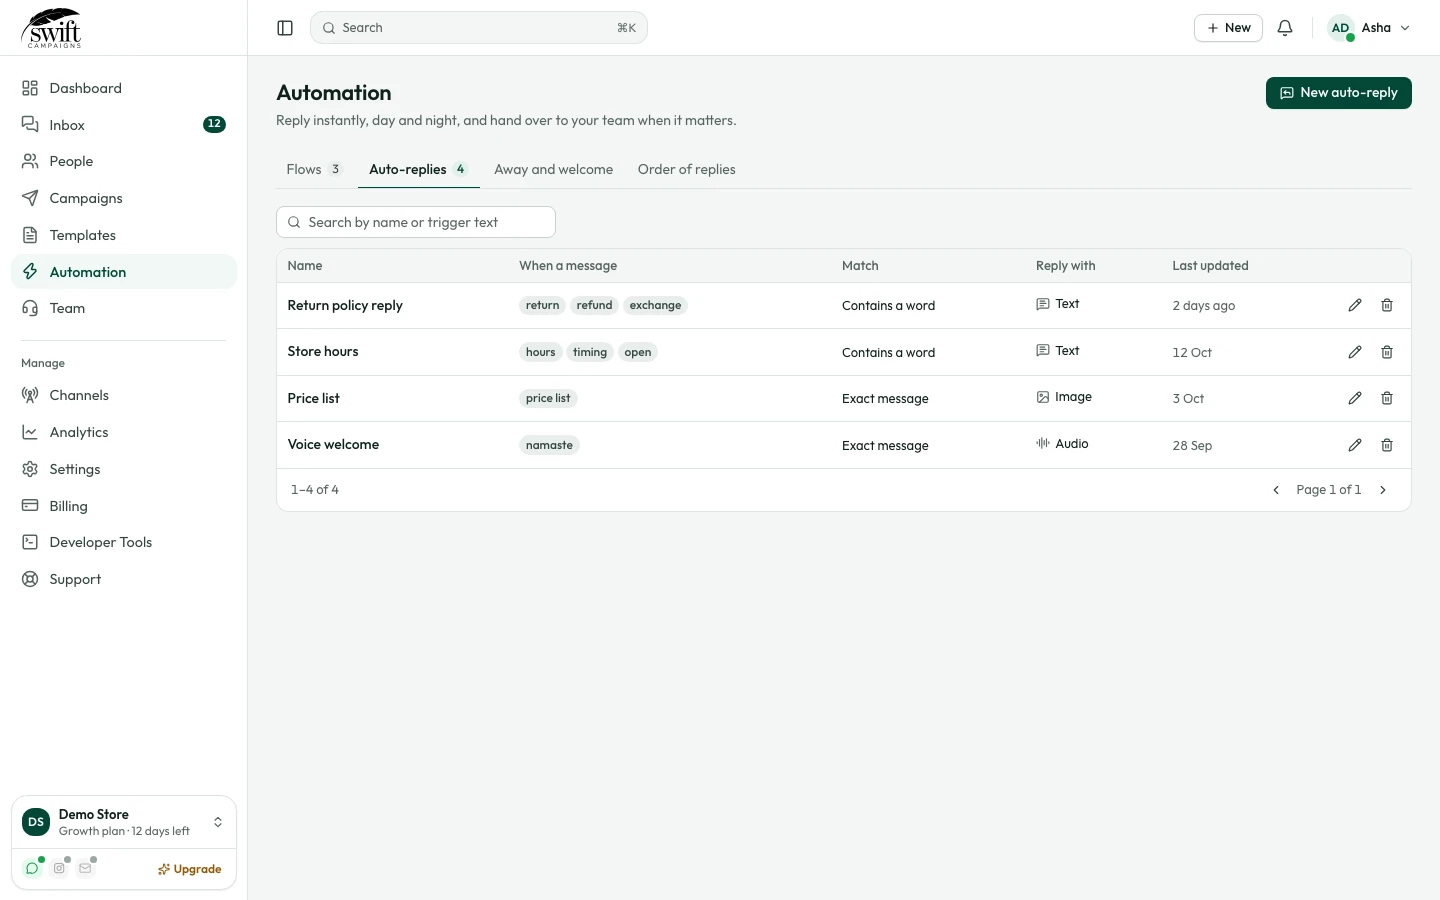Go to the next page of auto-replies

(1383, 490)
